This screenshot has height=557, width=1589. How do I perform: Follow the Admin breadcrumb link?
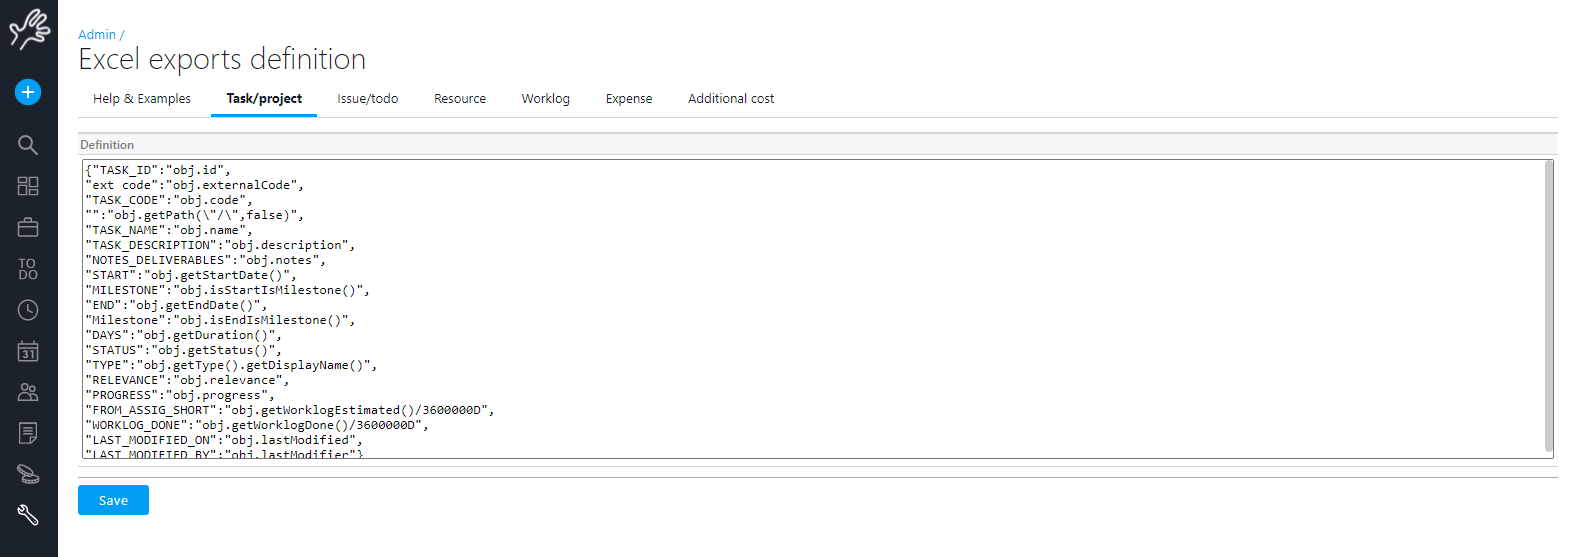pos(97,35)
